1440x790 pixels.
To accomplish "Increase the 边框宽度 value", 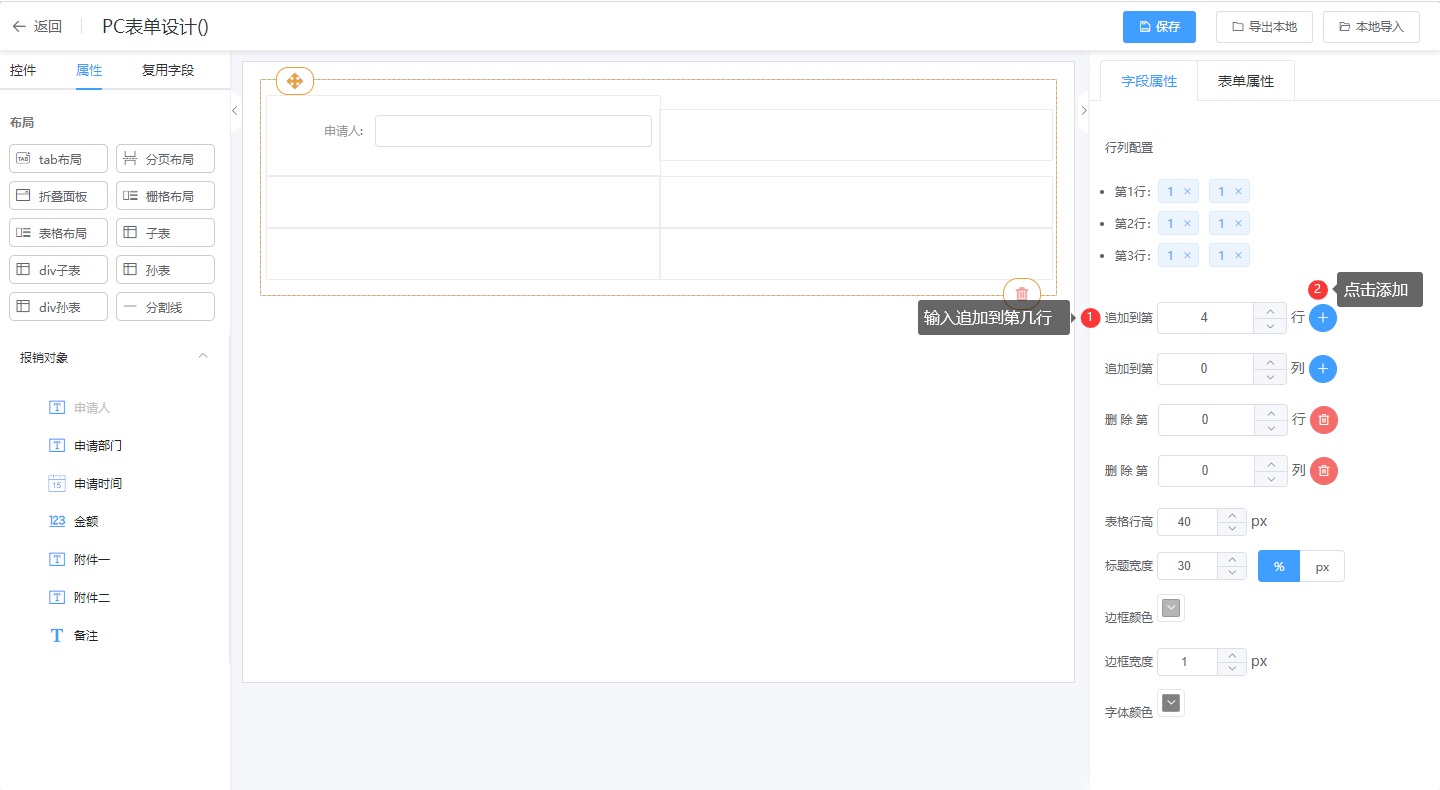I will pyautogui.click(x=1232, y=655).
